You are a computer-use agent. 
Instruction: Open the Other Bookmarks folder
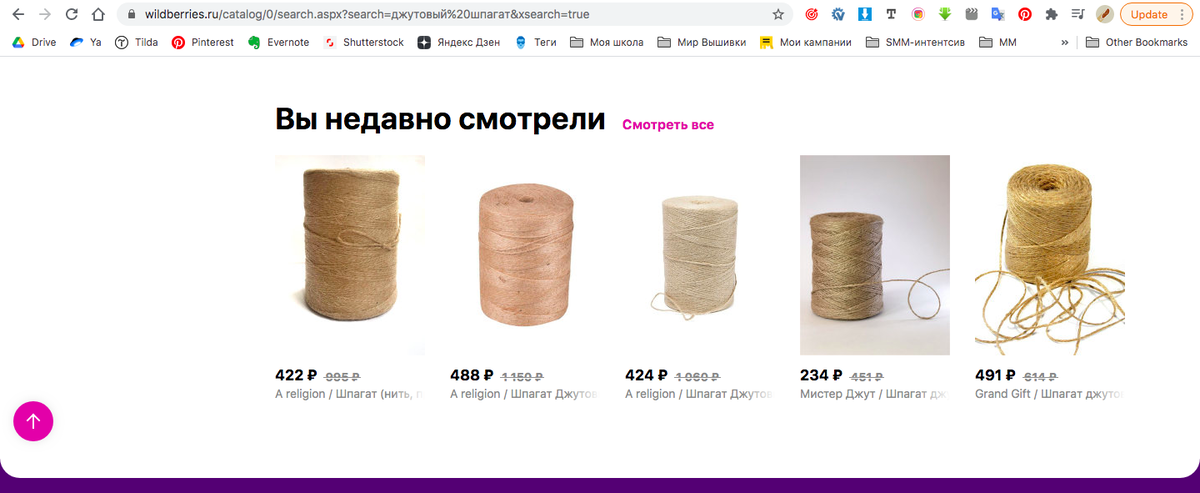pos(1137,43)
